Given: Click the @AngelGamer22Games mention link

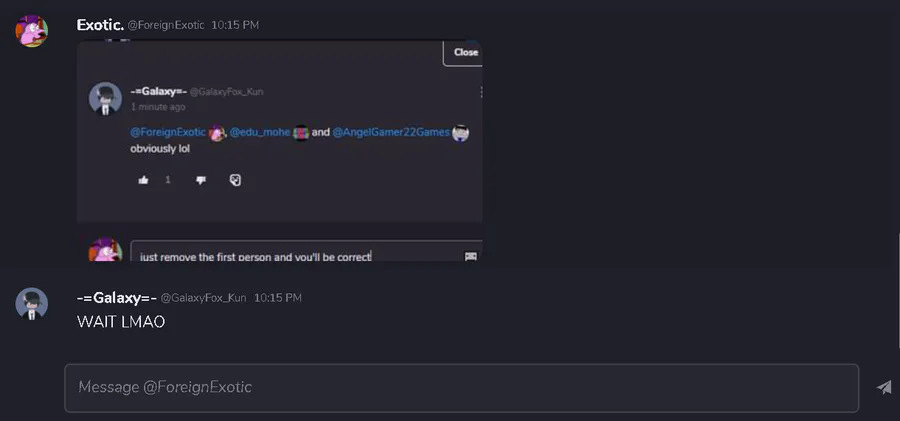Looking at the screenshot, I should point(391,132).
